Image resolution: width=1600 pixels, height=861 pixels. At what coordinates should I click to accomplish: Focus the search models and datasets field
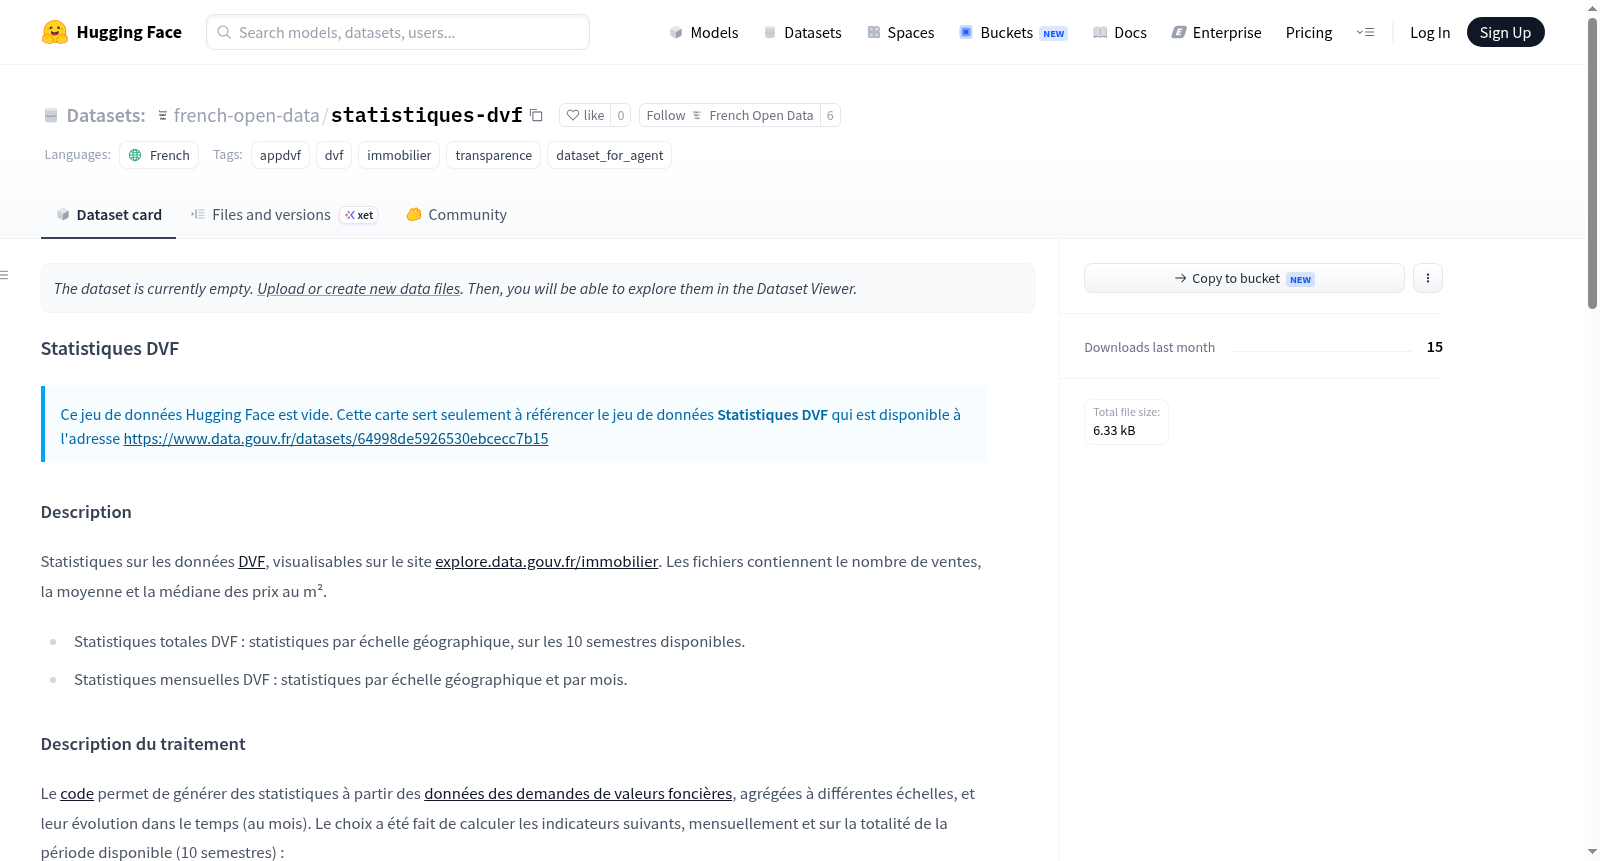[398, 32]
